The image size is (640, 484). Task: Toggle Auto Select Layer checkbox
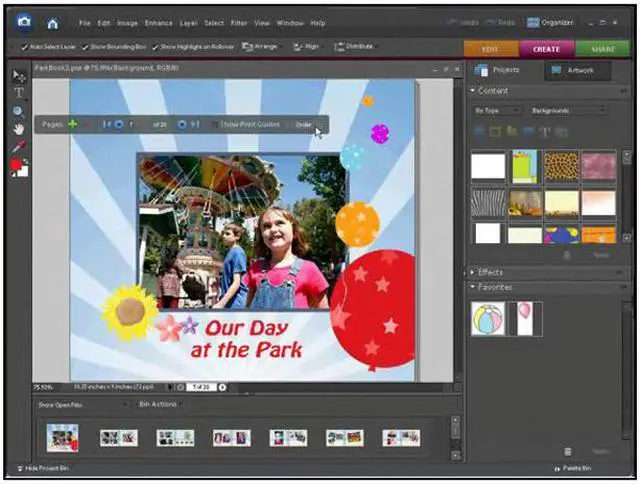pyautogui.click(x=24, y=47)
